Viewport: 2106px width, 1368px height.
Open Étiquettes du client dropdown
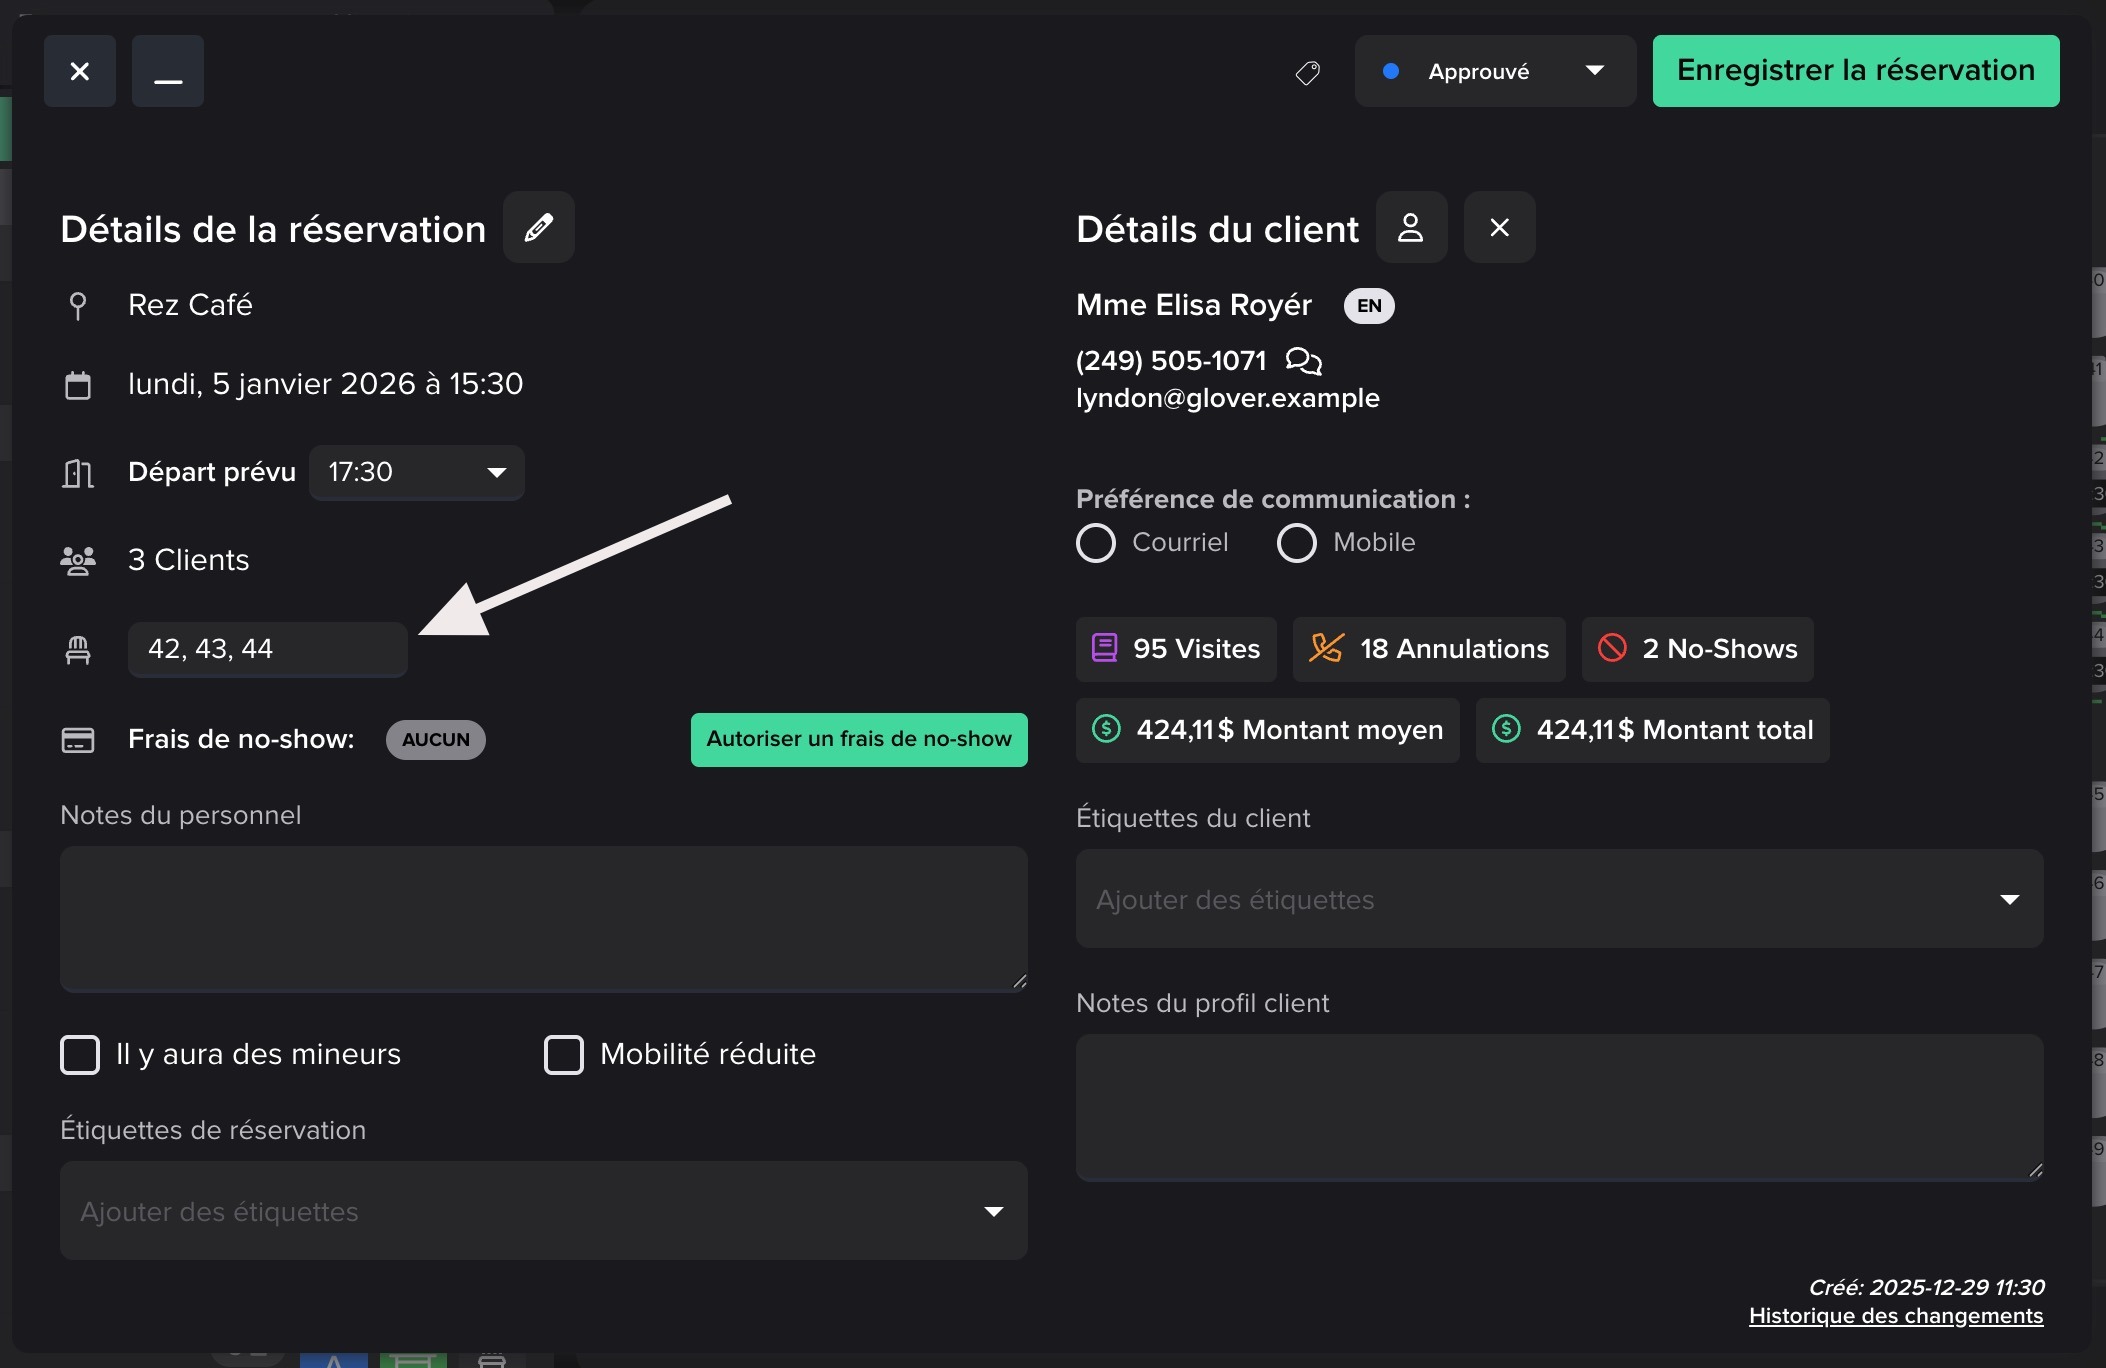pos(1559,899)
